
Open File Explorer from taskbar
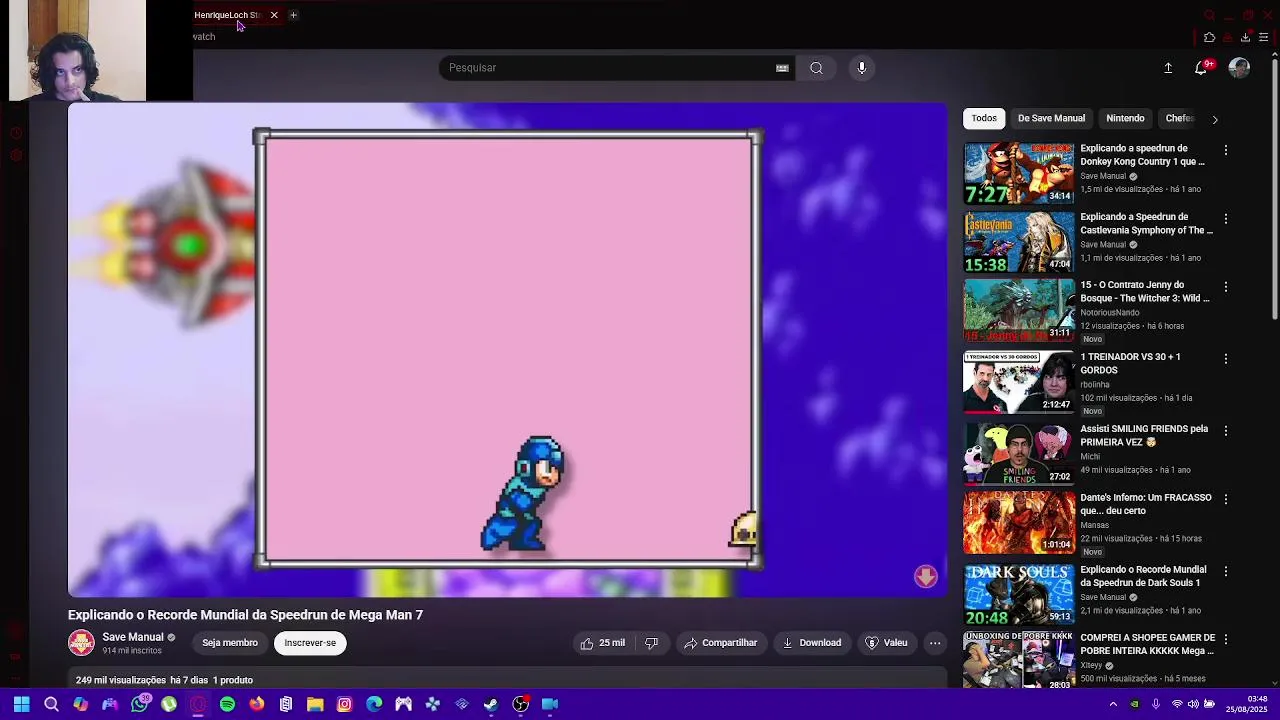(315, 704)
